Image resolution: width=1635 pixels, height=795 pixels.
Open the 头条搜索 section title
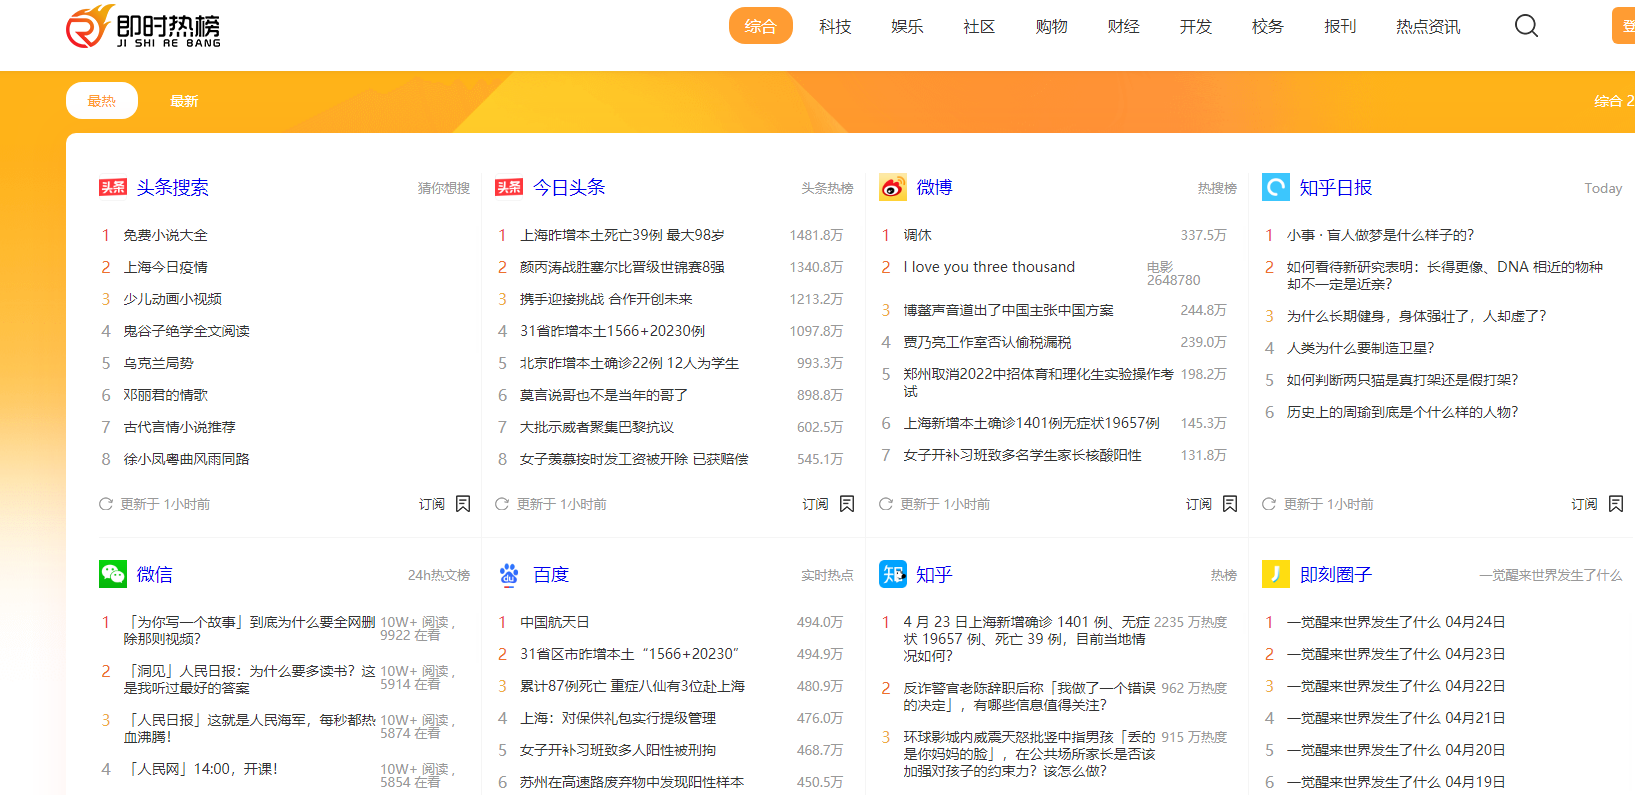pos(173,187)
